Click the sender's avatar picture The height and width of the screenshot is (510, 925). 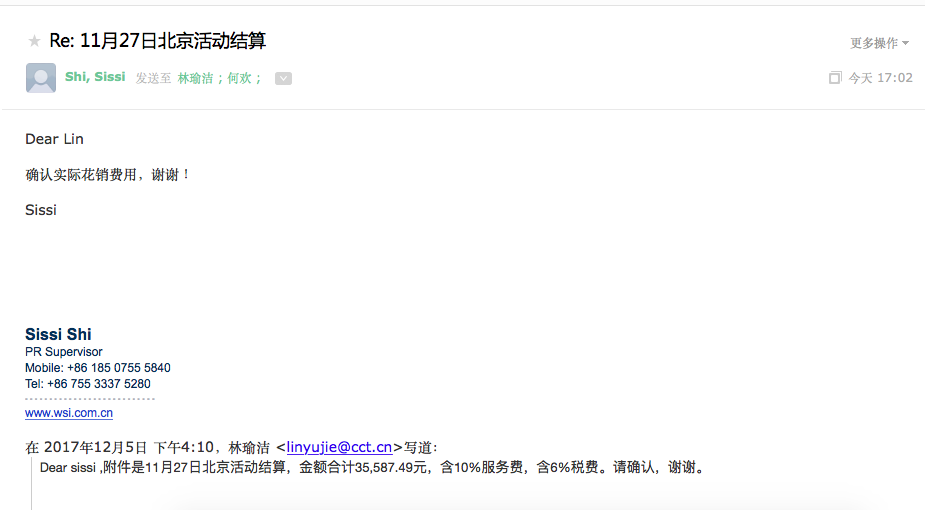tap(41, 78)
